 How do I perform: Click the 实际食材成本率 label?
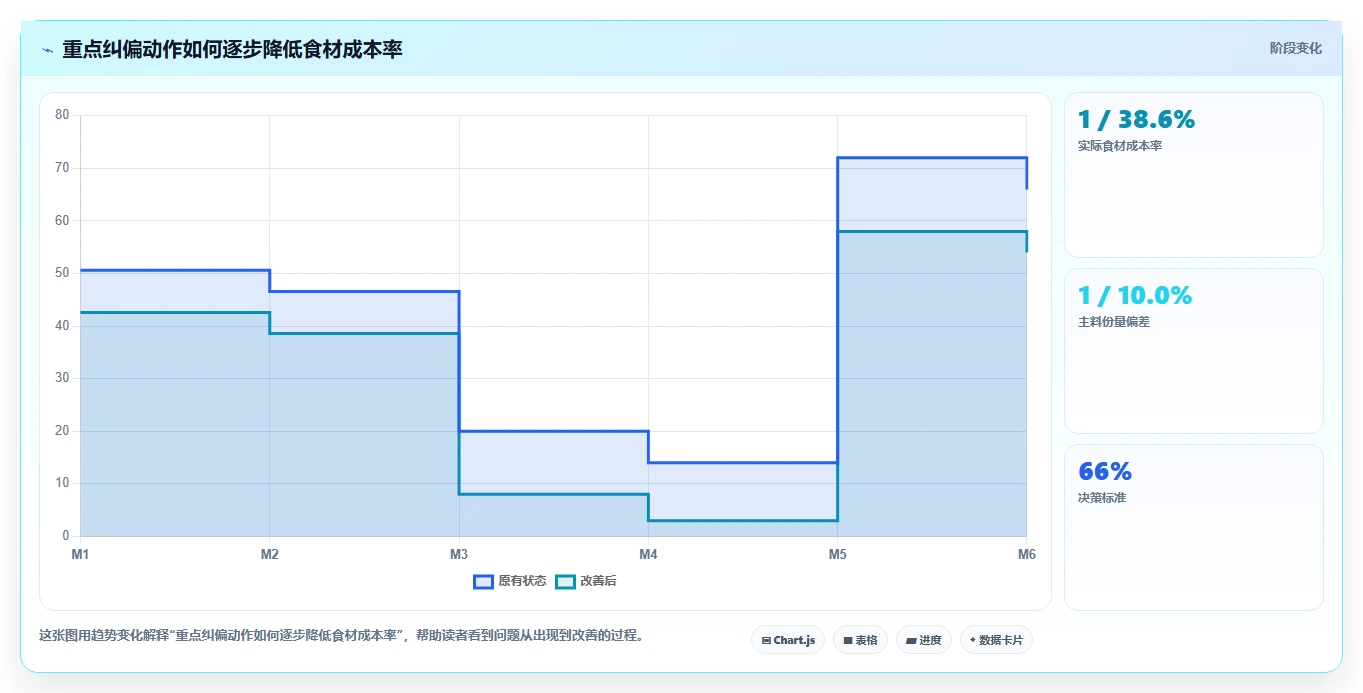tap(1120, 146)
